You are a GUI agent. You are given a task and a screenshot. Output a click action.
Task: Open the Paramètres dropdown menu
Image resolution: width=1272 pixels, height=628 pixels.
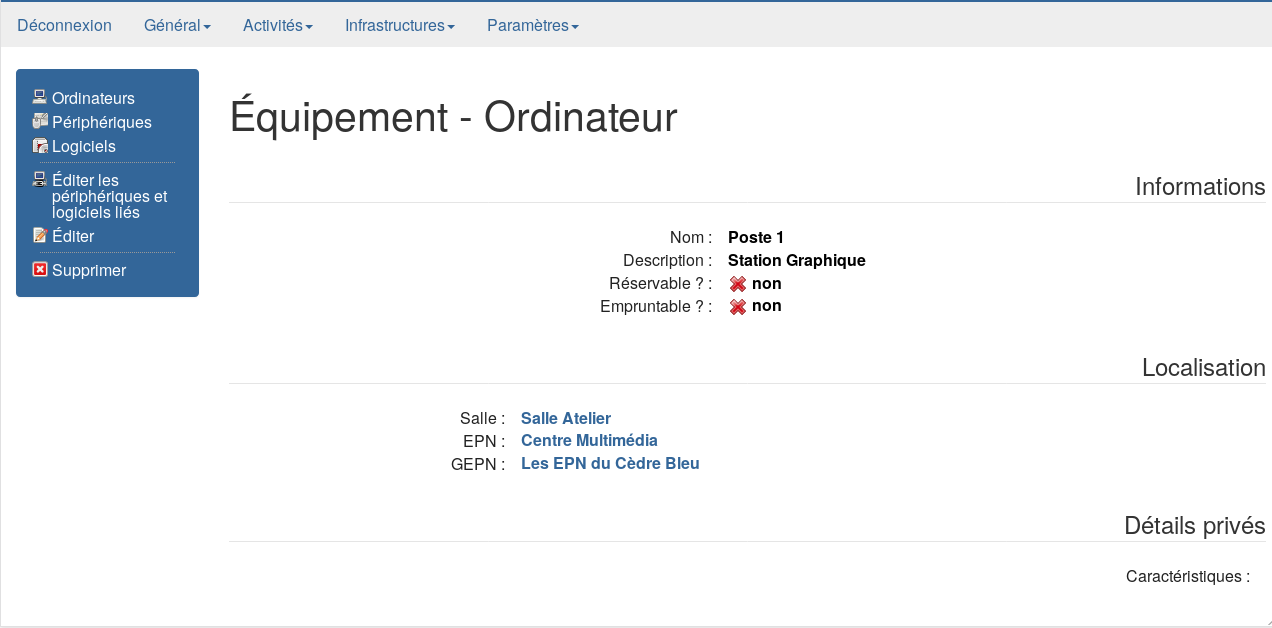point(532,26)
